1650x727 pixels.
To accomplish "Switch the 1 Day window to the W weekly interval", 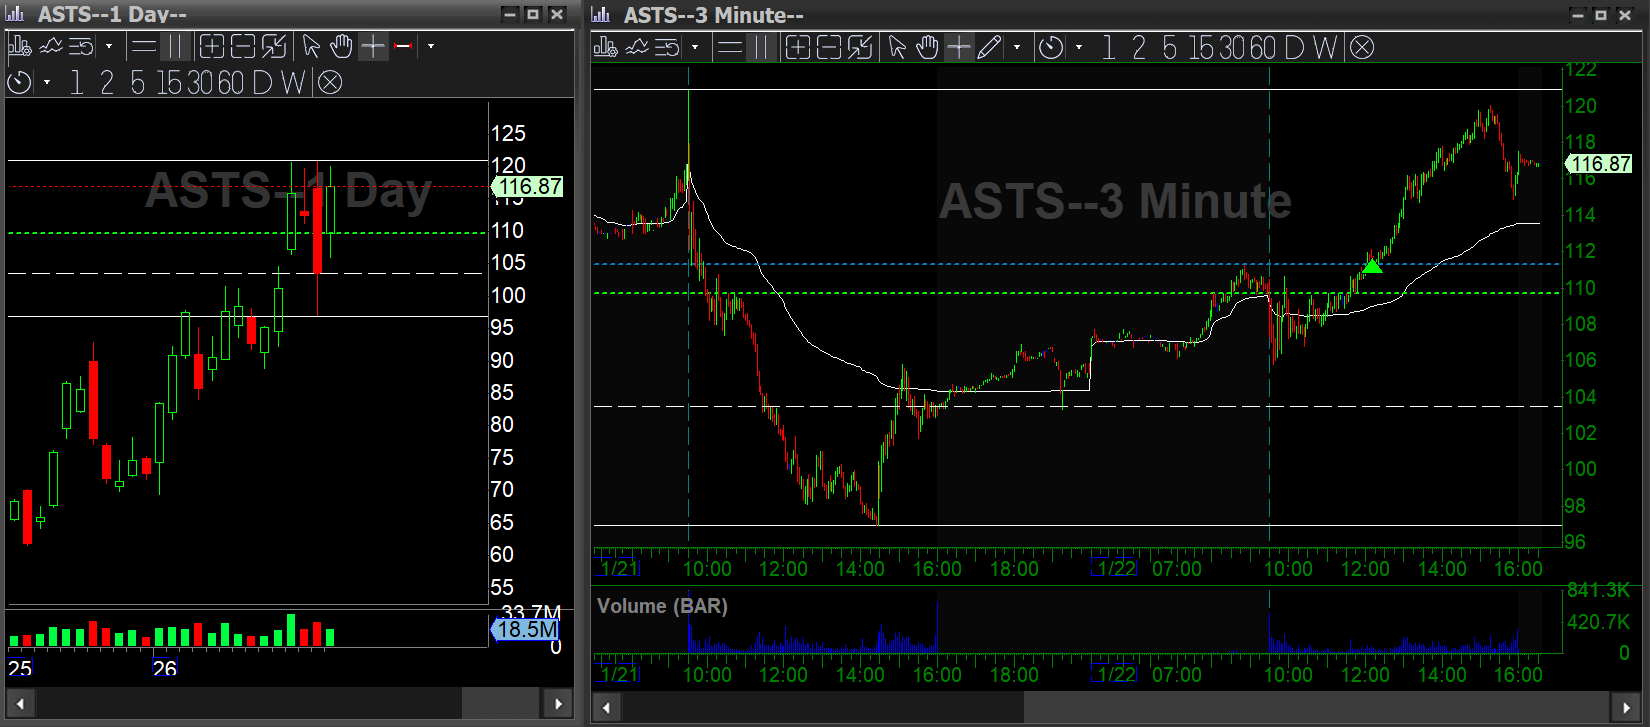I will tap(293, 83).
